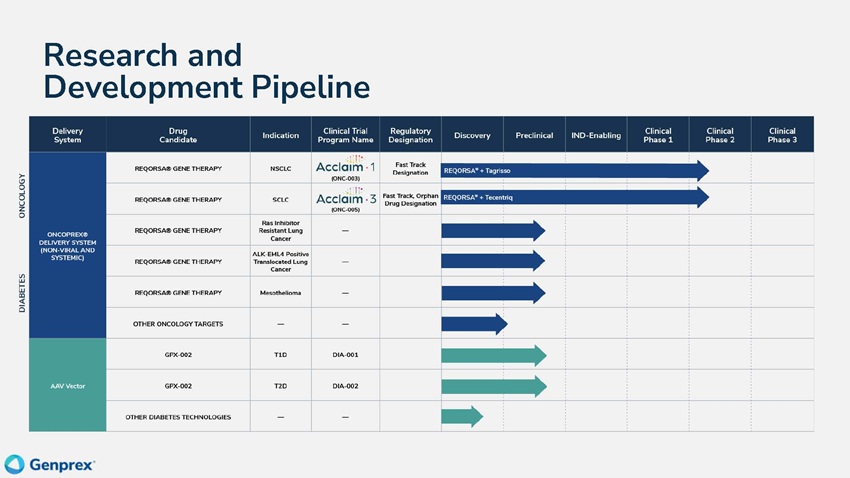Click the IND-Enabling column header
This screenshot has height=478, width=850.
click(596, 135)
